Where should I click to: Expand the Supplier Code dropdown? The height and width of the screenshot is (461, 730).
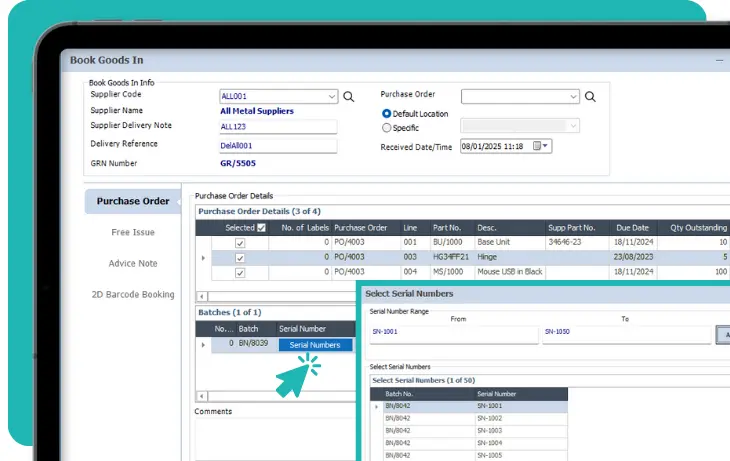tap(331, 97)
